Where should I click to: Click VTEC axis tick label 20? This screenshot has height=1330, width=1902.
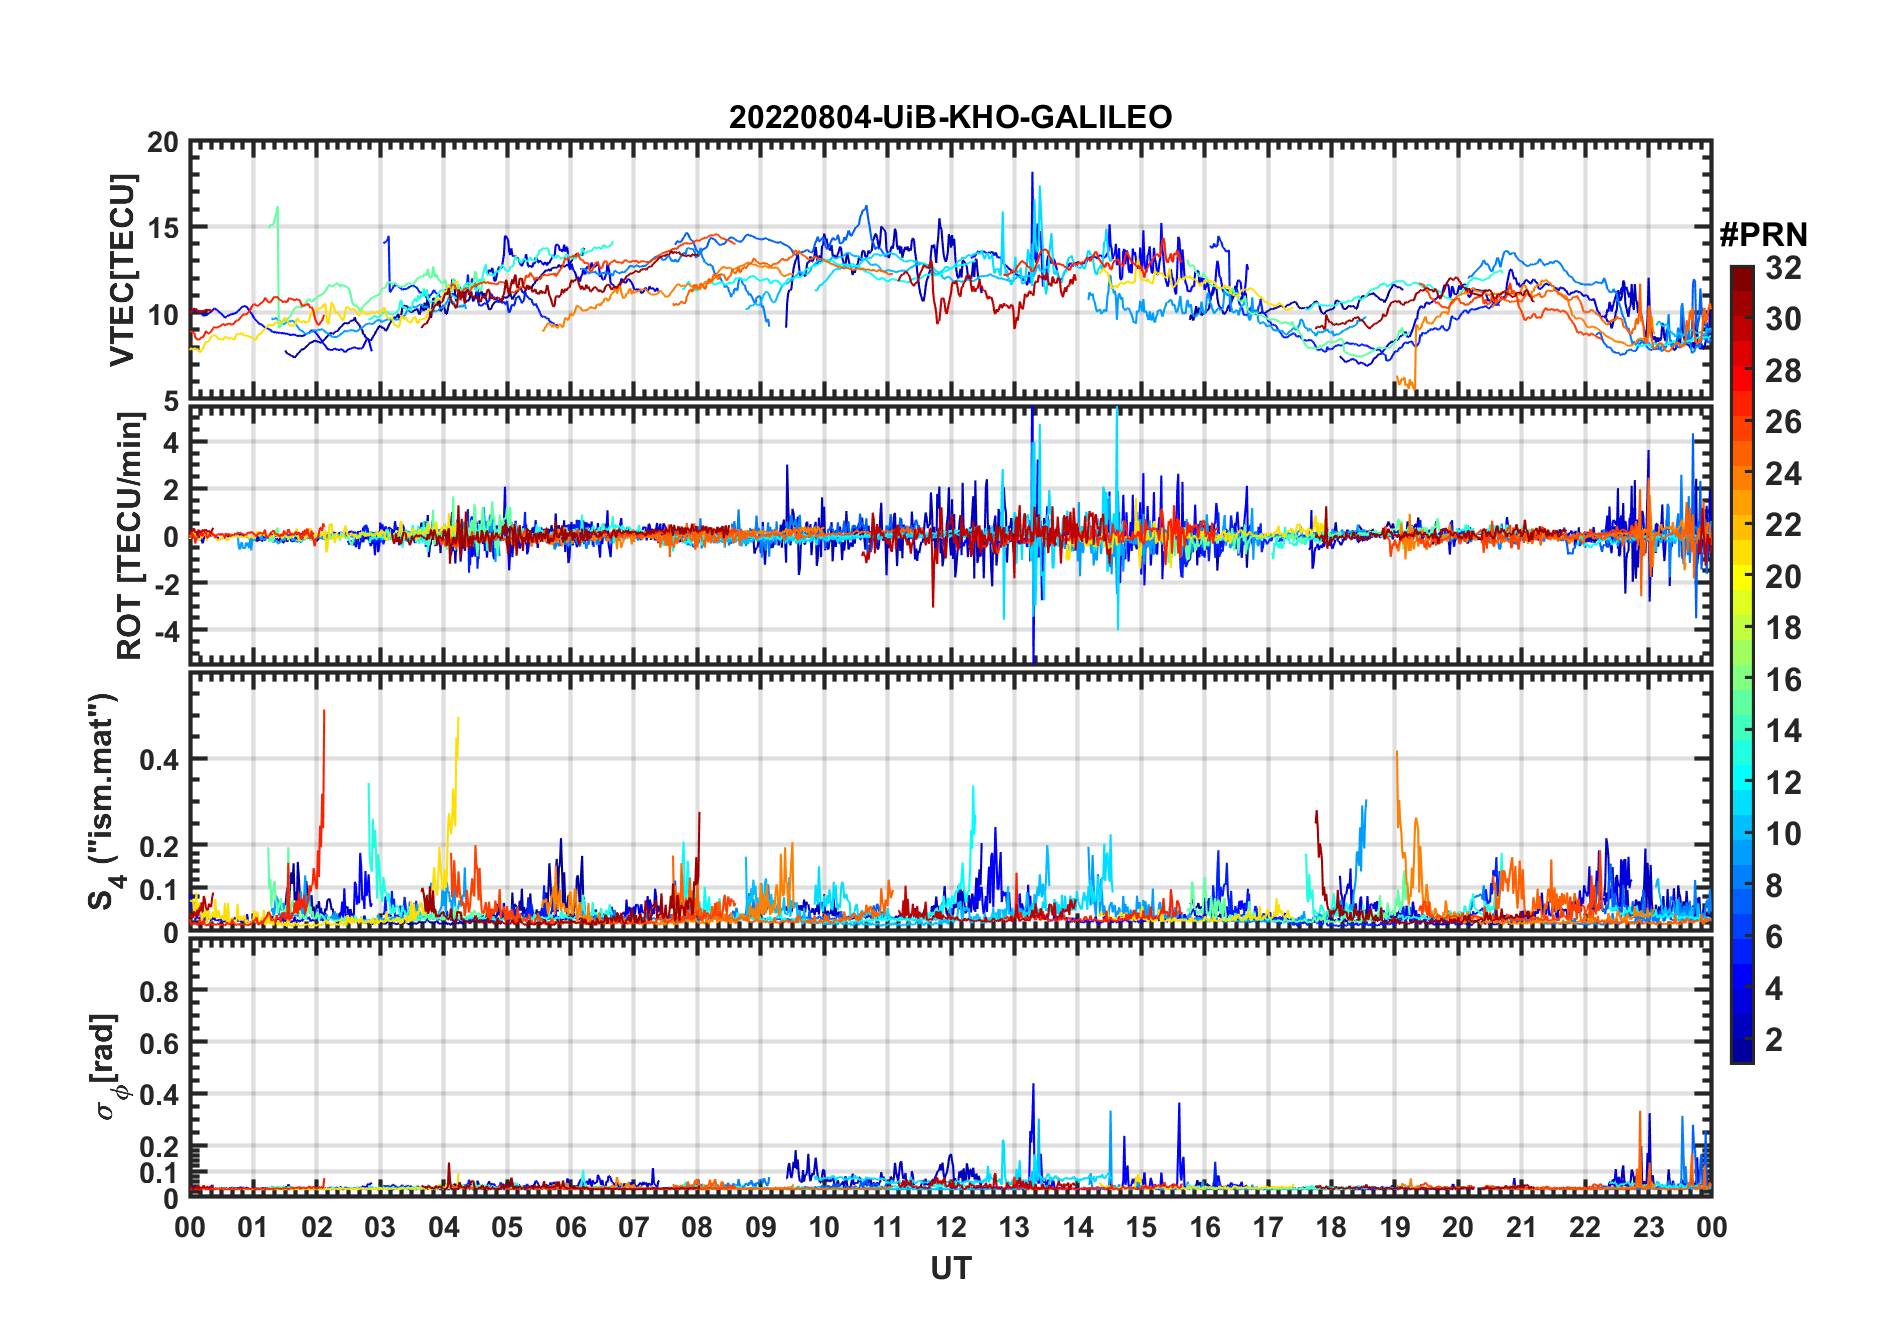(162, 143)
